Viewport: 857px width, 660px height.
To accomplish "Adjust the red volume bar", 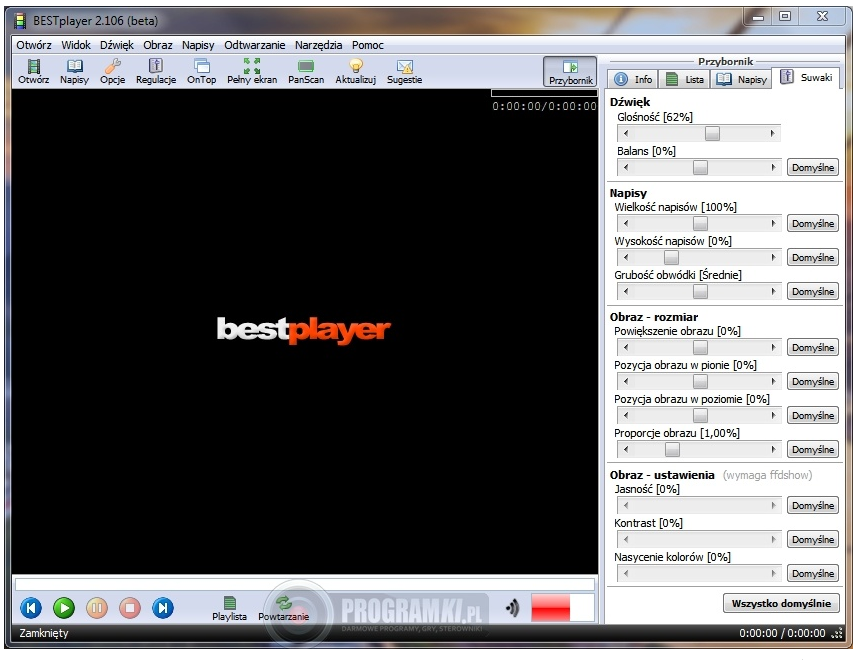I will click(x=562, y=608).
